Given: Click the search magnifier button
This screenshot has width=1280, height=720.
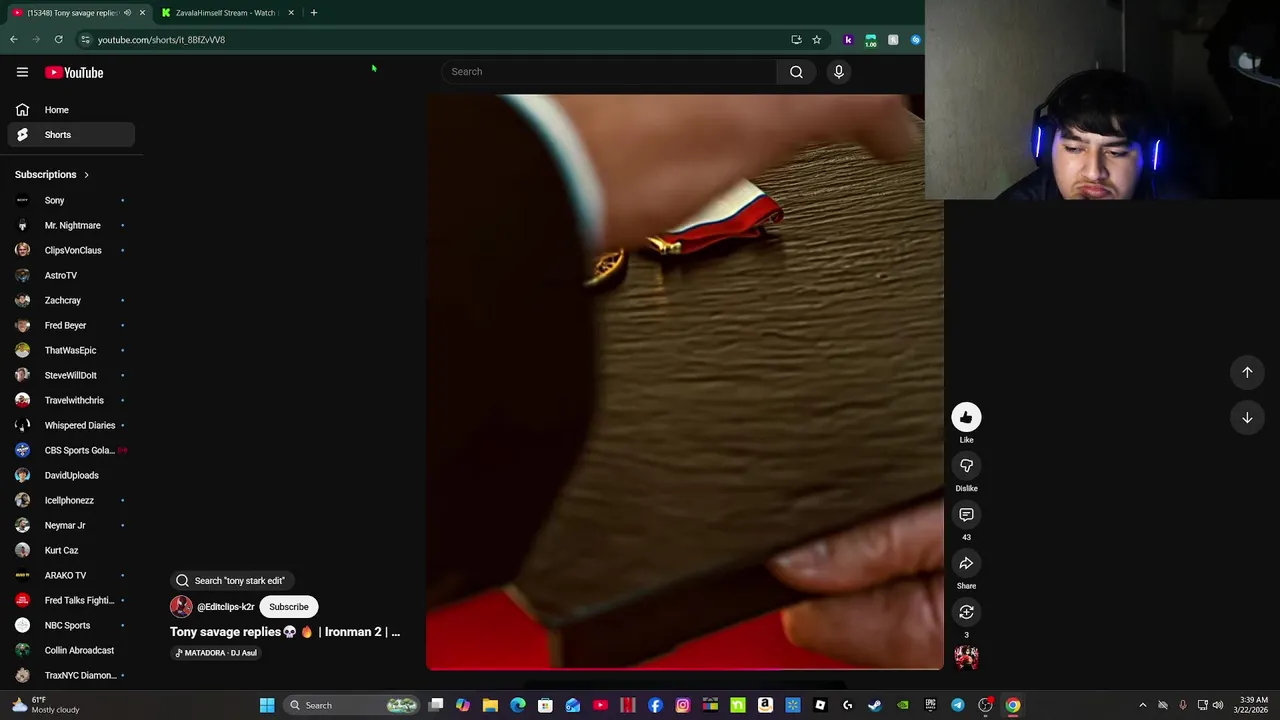Looking at the screenshot, I should [x=796, y=72].
